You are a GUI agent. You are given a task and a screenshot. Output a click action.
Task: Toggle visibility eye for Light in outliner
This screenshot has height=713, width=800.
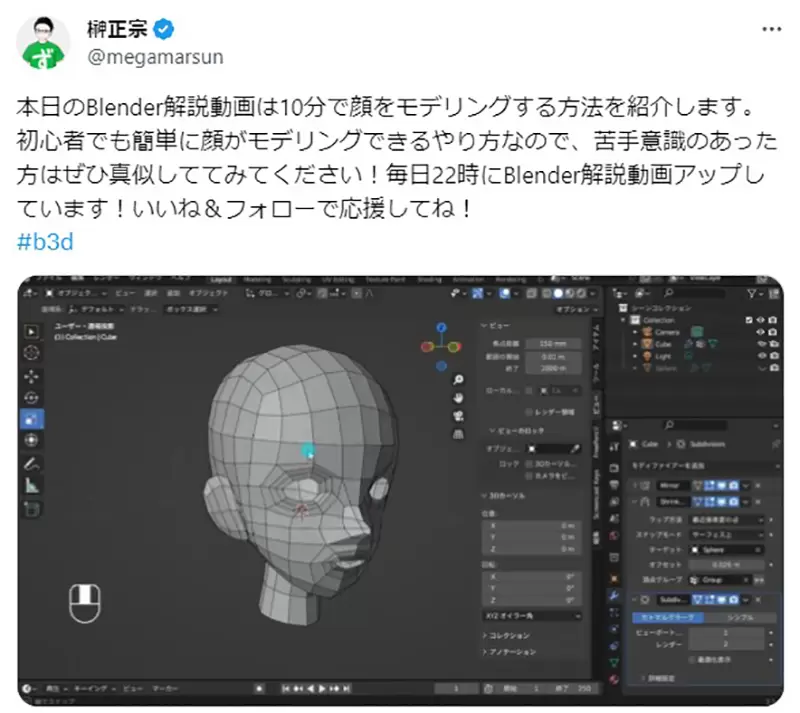762,356
